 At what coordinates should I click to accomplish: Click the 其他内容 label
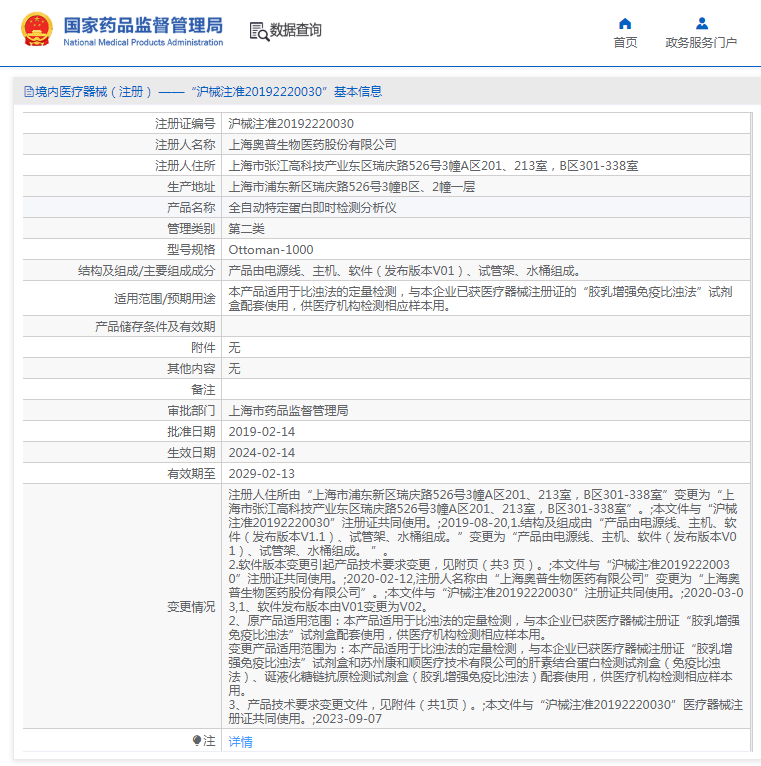(x=191, y=368)
